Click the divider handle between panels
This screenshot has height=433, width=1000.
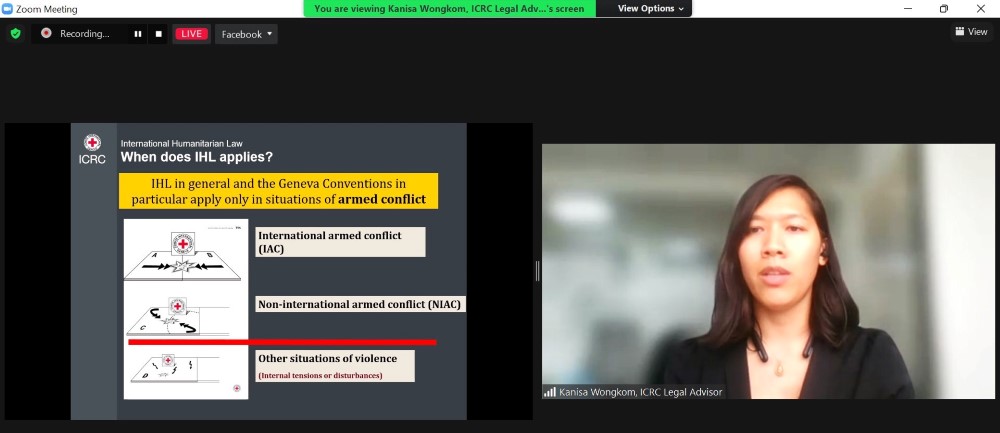pyautogui.click(x=537, y=271)
